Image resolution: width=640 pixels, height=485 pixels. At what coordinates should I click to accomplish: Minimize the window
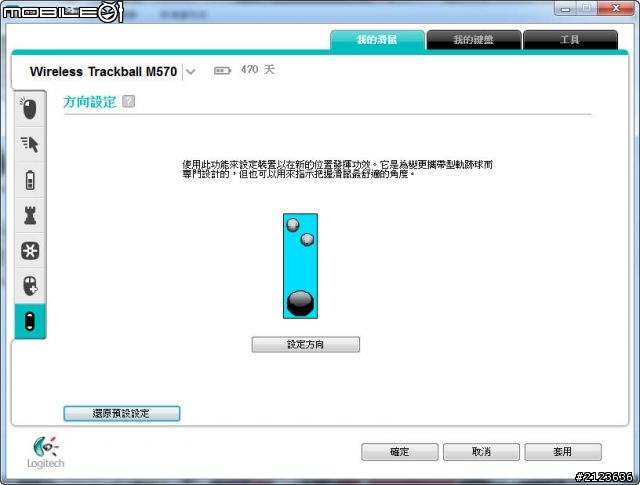565,9
